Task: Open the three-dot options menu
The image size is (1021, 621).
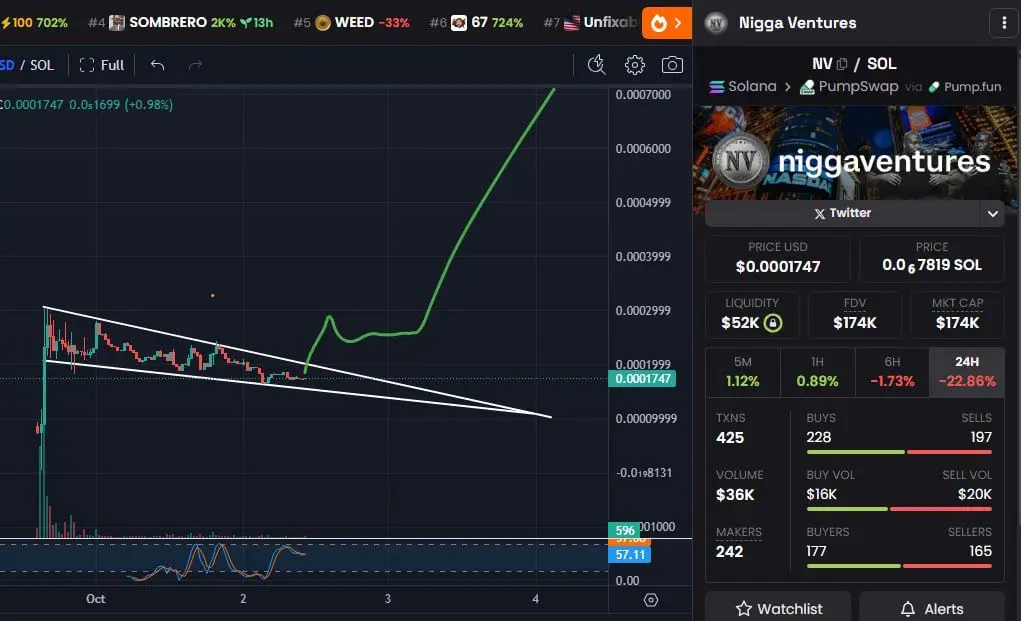Action: pos(1003,23)
